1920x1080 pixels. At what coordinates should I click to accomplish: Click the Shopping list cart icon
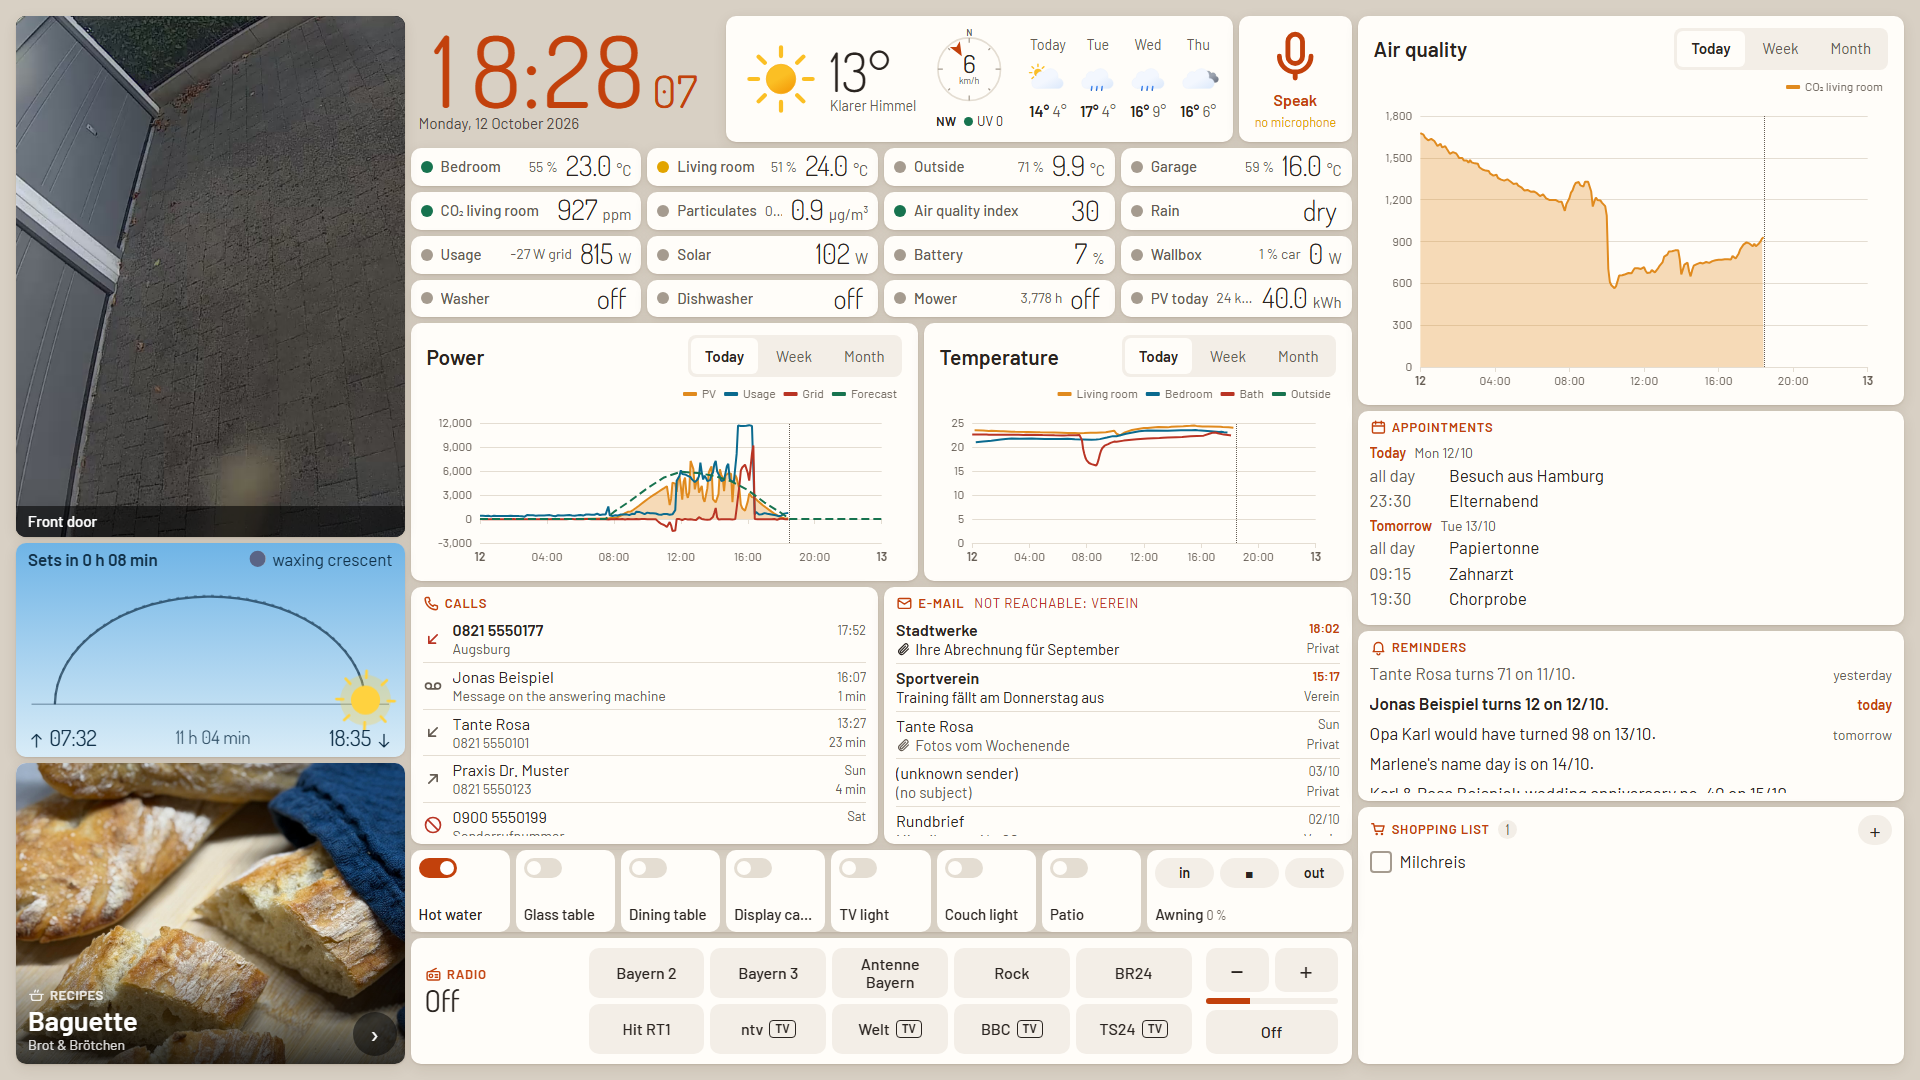1378,830
